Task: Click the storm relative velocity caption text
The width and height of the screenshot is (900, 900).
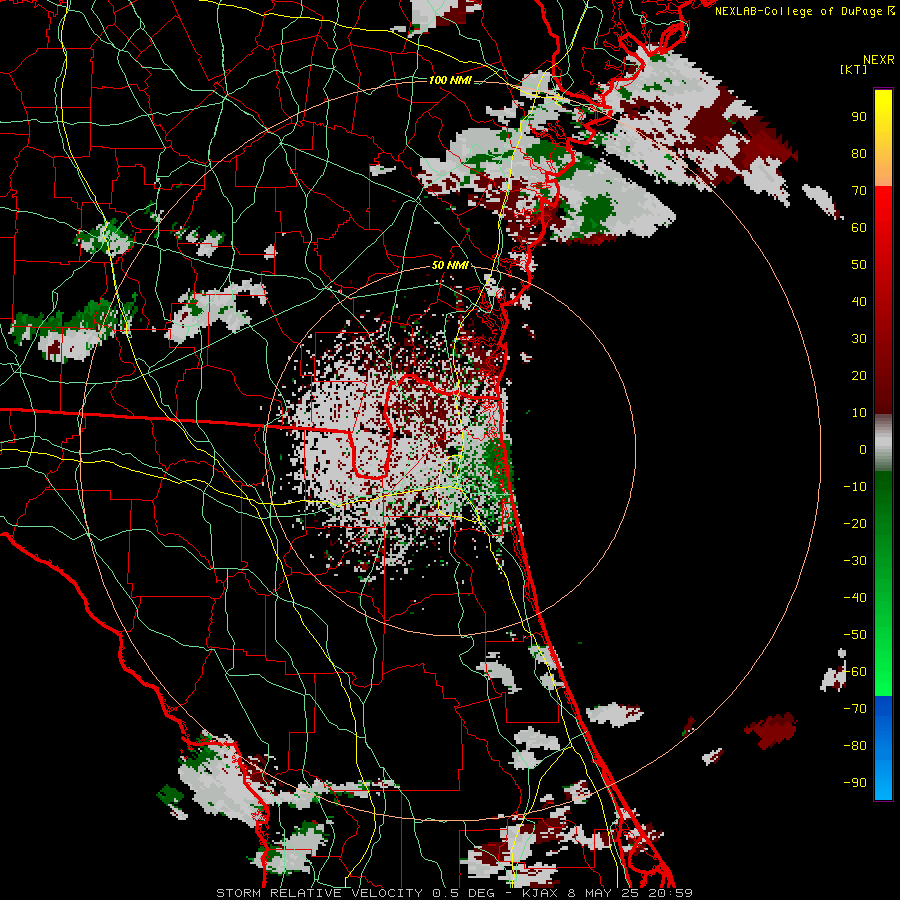Action: (x=454, y=893)
